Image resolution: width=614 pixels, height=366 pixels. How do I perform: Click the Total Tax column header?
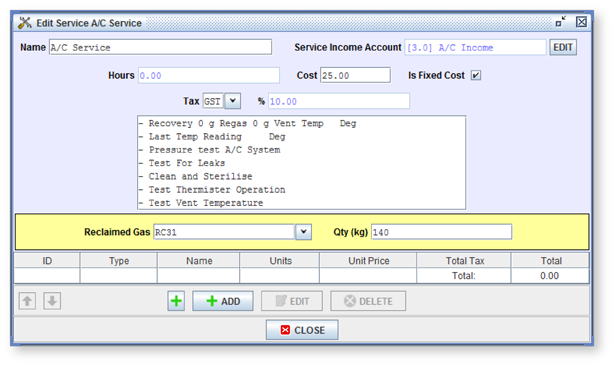pyautogui.click(x=464, y=261)
